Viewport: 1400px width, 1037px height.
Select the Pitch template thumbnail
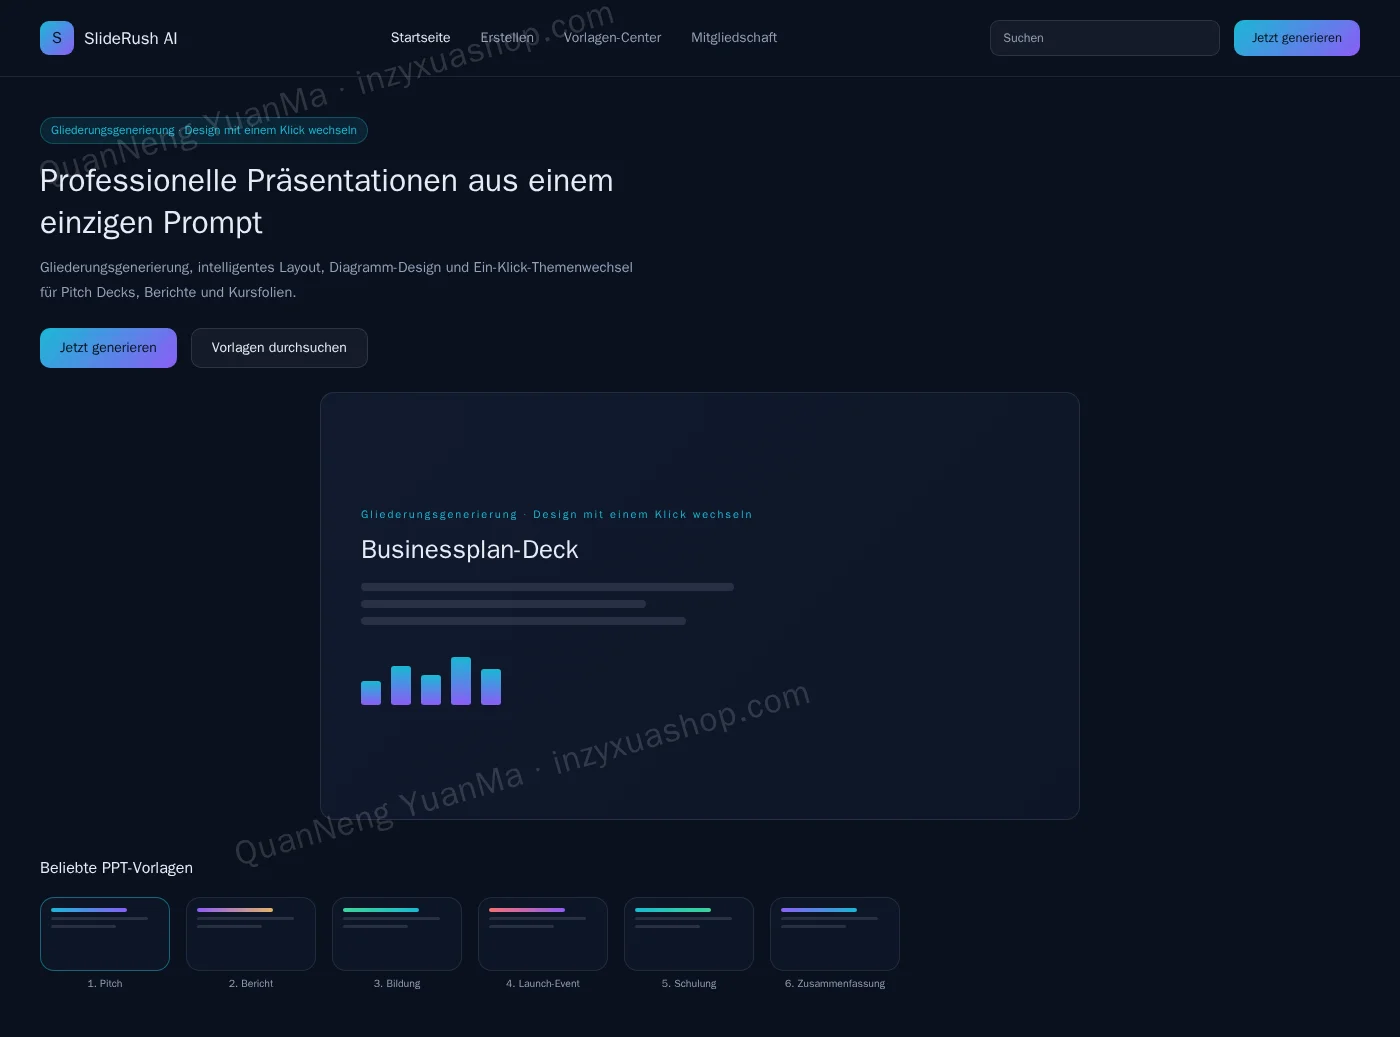click(x=105, y=934)
